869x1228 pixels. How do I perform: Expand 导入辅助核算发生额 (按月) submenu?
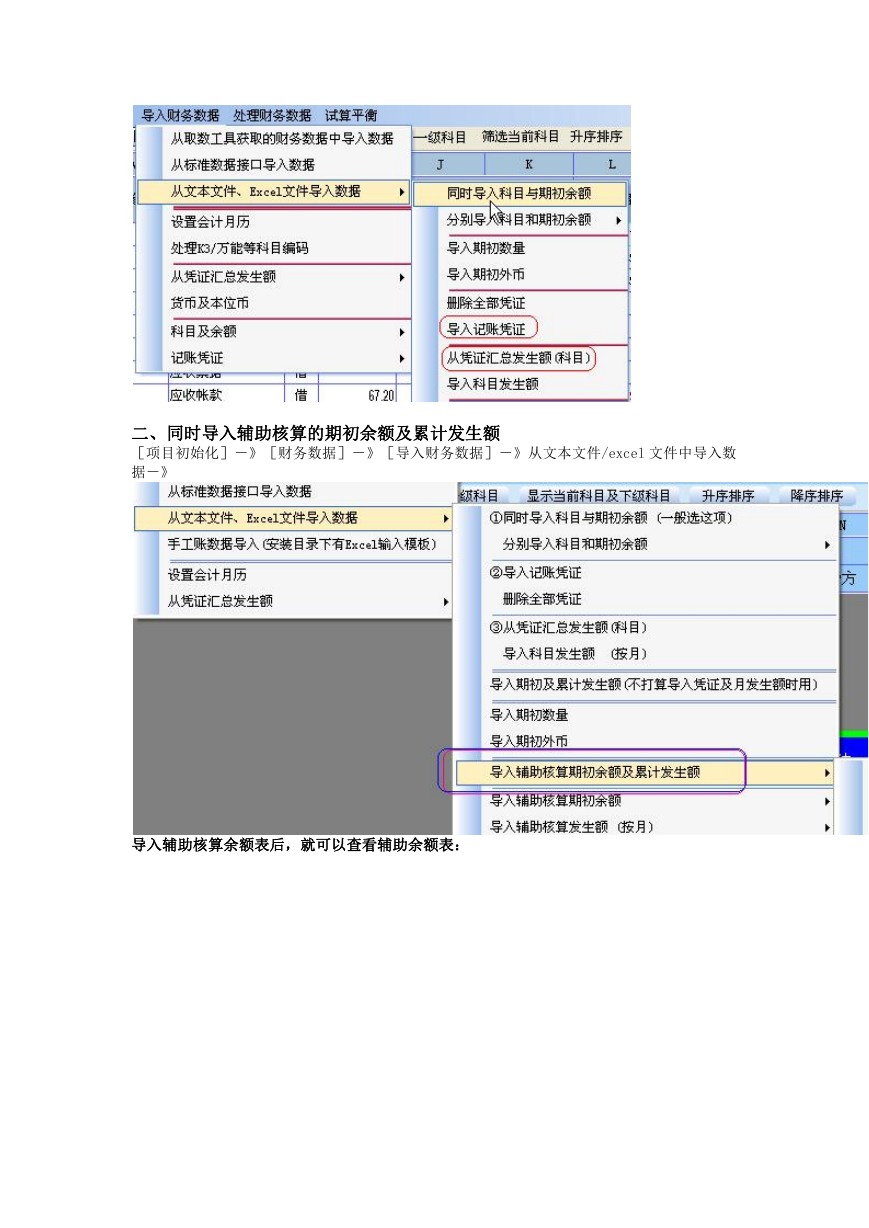pos(647,827)
